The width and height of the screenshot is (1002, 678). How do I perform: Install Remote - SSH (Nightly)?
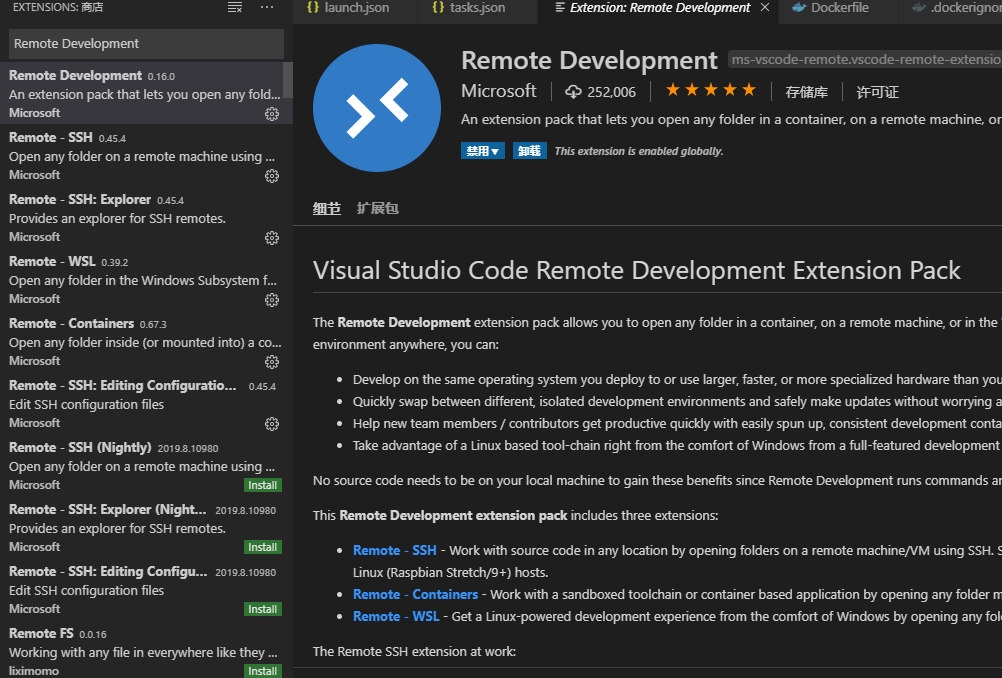pos(263,485)
